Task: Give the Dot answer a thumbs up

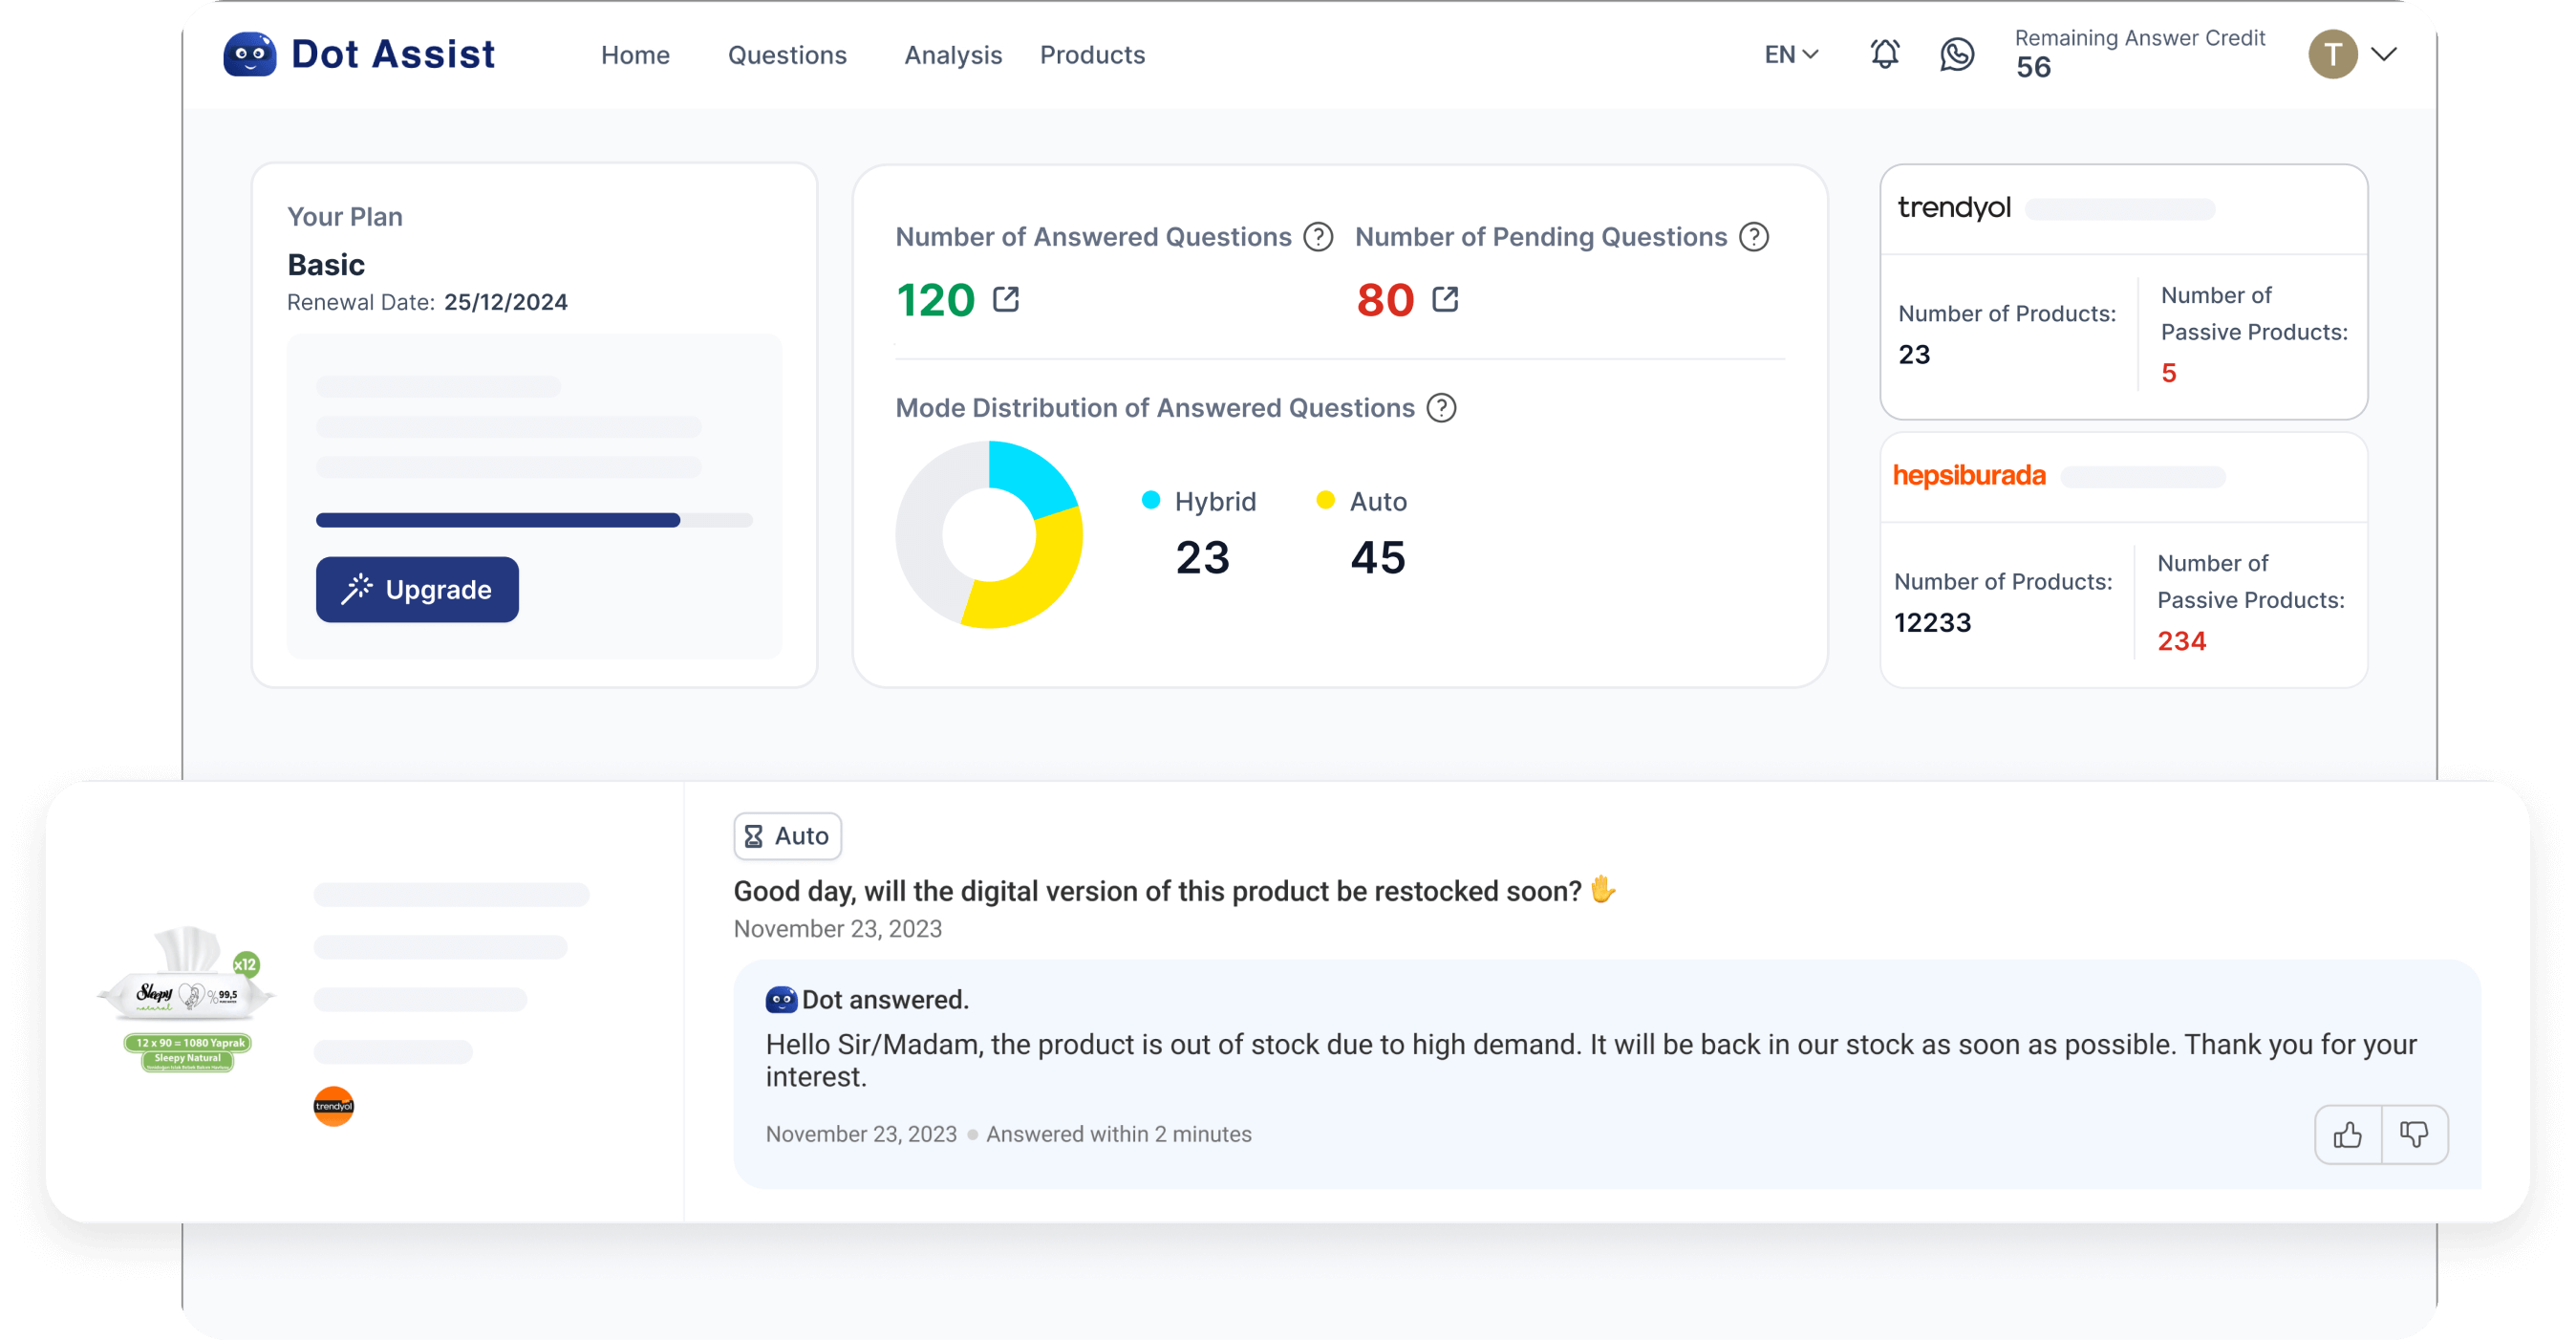Action: coord(2348,1134)
